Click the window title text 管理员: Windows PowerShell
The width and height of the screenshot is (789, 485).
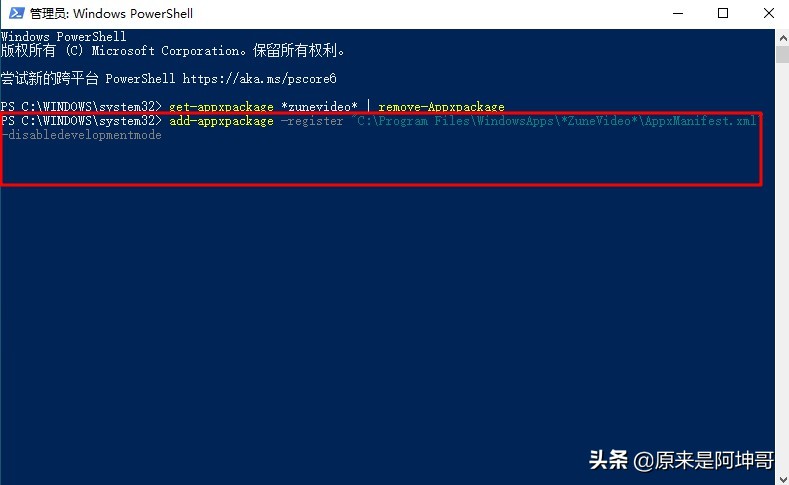coord(111,14)
